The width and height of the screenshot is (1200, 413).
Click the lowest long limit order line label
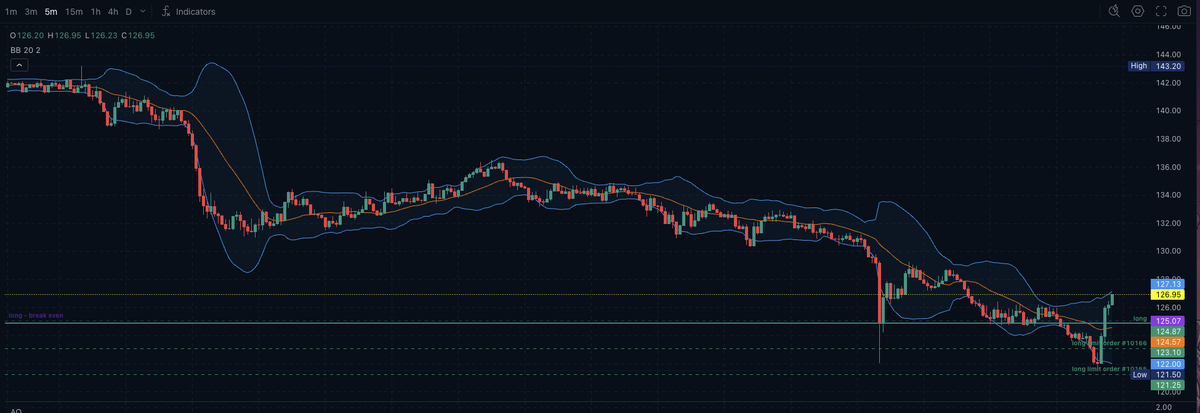[1109, 369]
